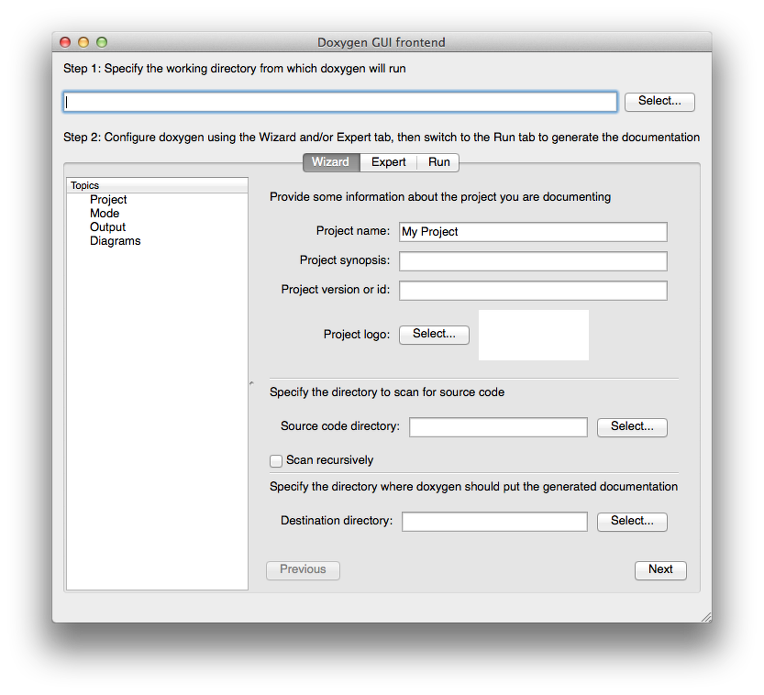This screenshot has height=695, width=764.
Task: Click Select button for Project logo
Action: click(434, 334)
